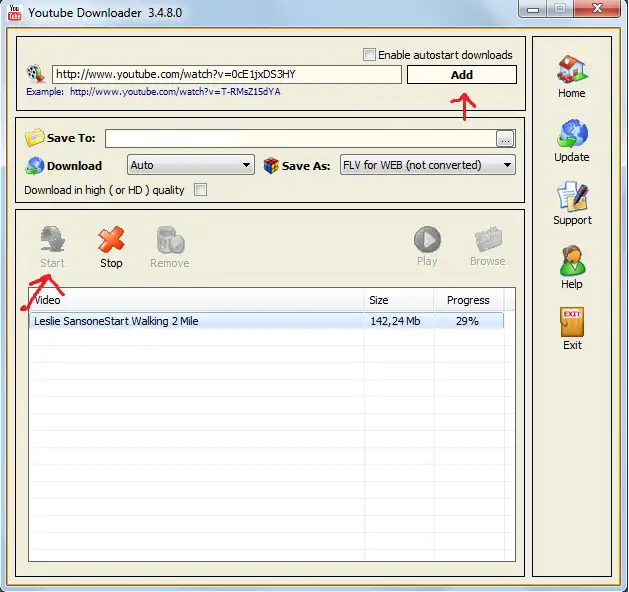The width and height of the screenshot is (629, 592).
Task: Open the Home icon in sidebar
Action: 572,73
